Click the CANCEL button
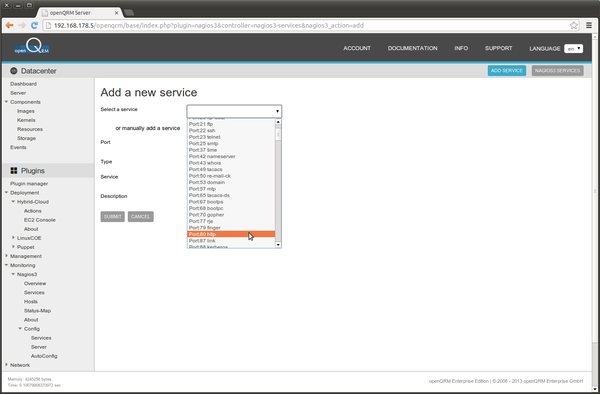 click(x=140, y=217)
